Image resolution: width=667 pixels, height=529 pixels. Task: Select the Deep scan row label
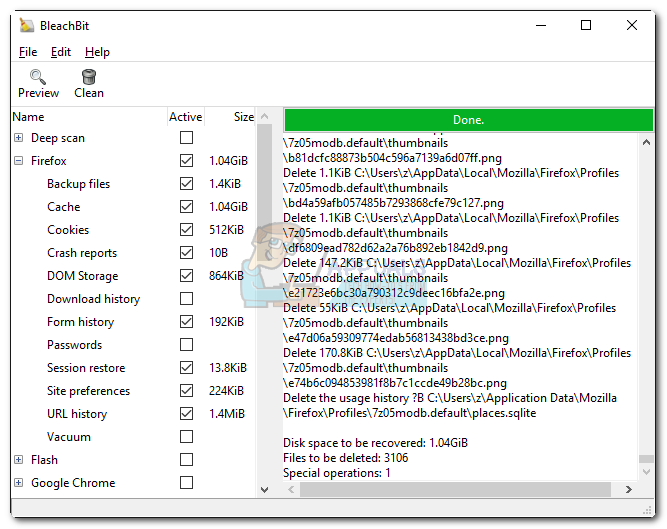(x=58, y=138)
